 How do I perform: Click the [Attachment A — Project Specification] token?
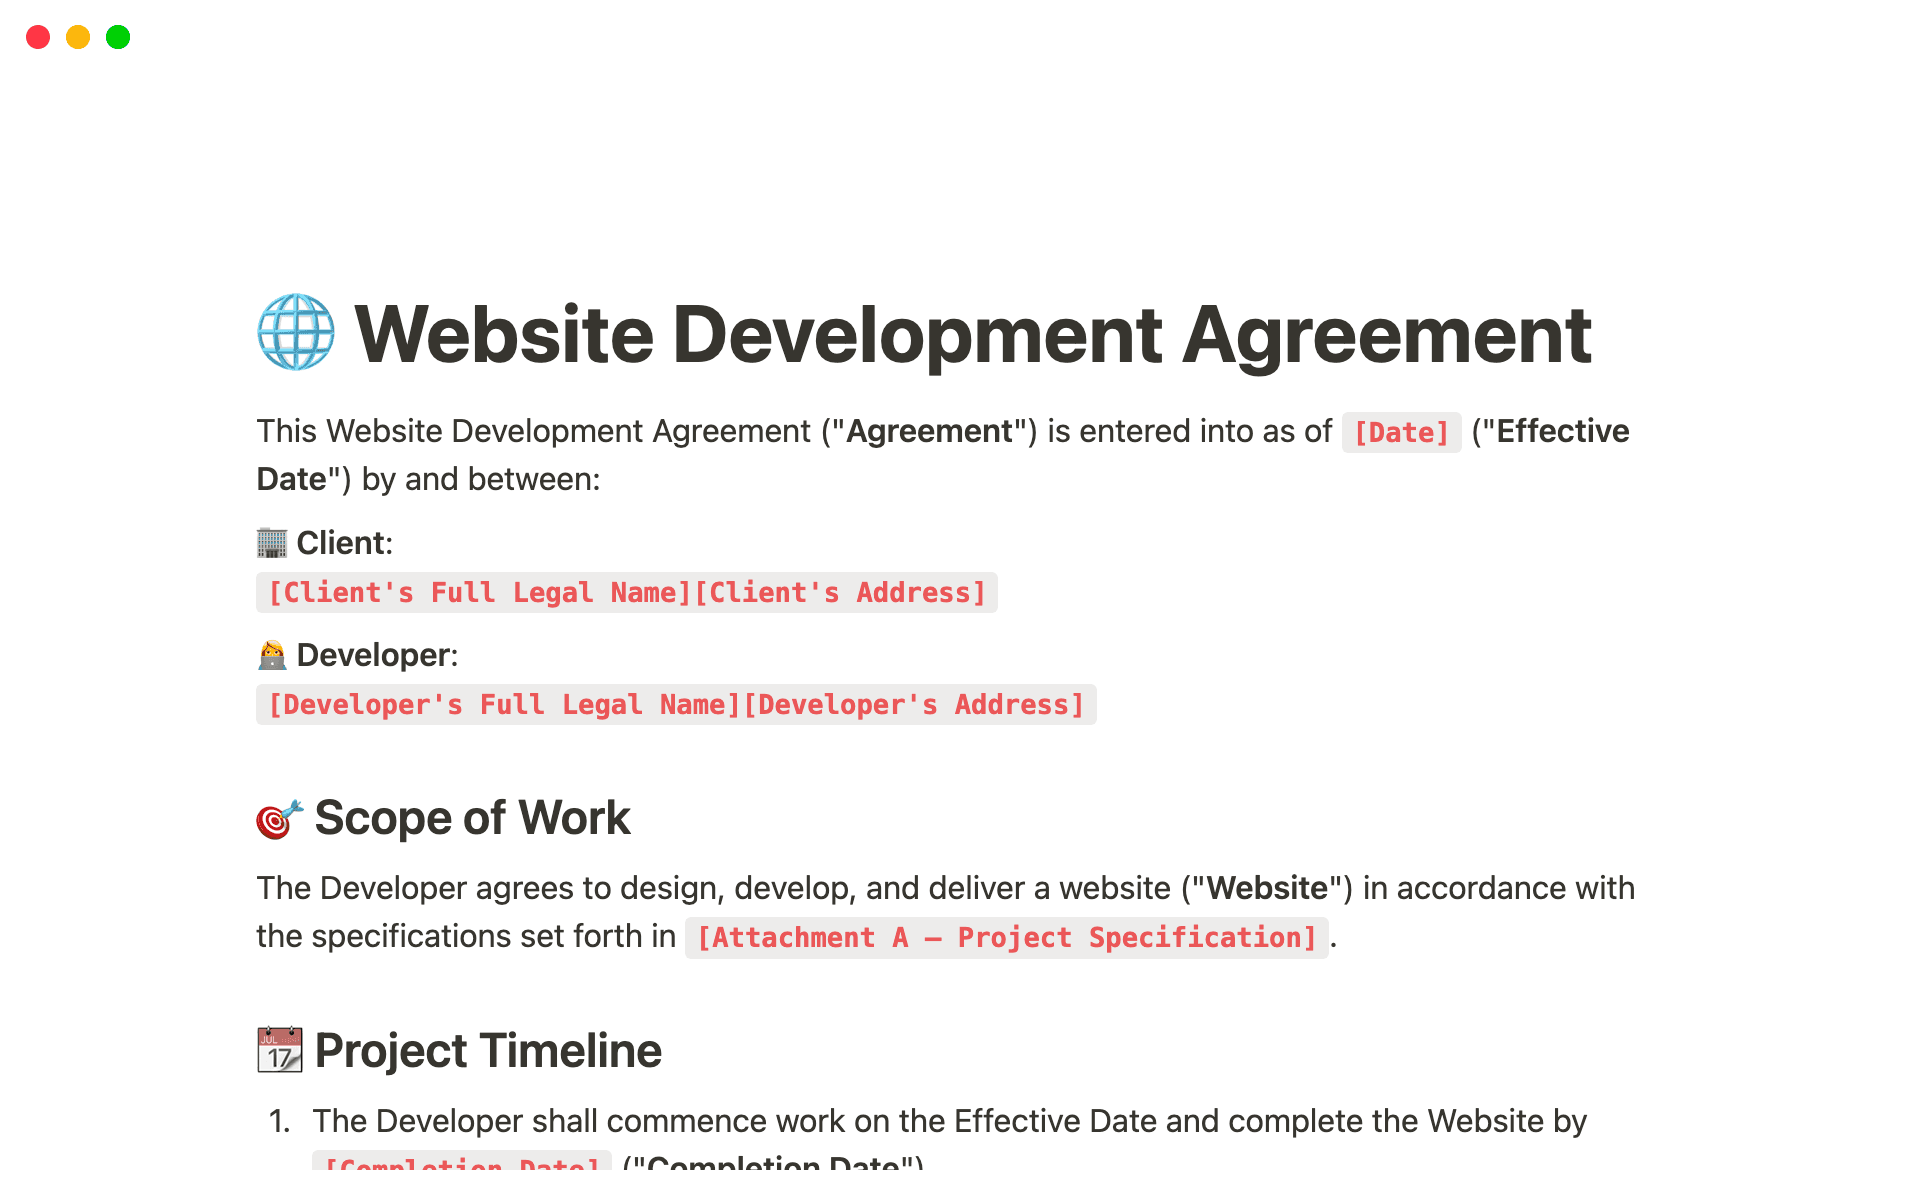[x=1007, y=937]
